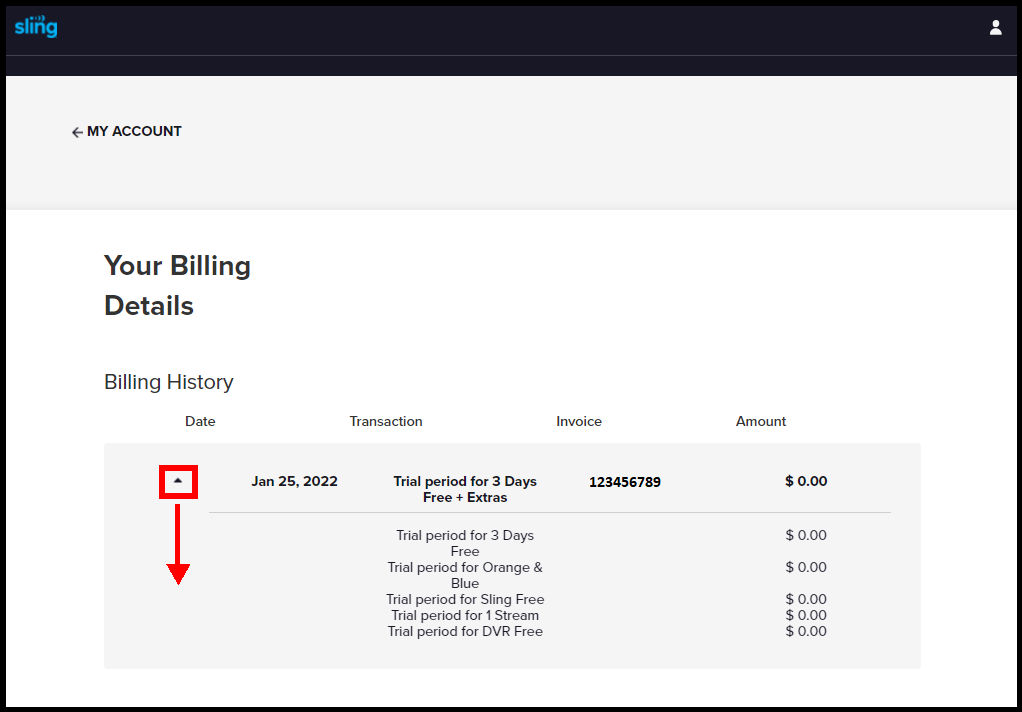
Task: Click 'Trial period for 3 Days Free + Extras'
Action: tap(465, 489)
